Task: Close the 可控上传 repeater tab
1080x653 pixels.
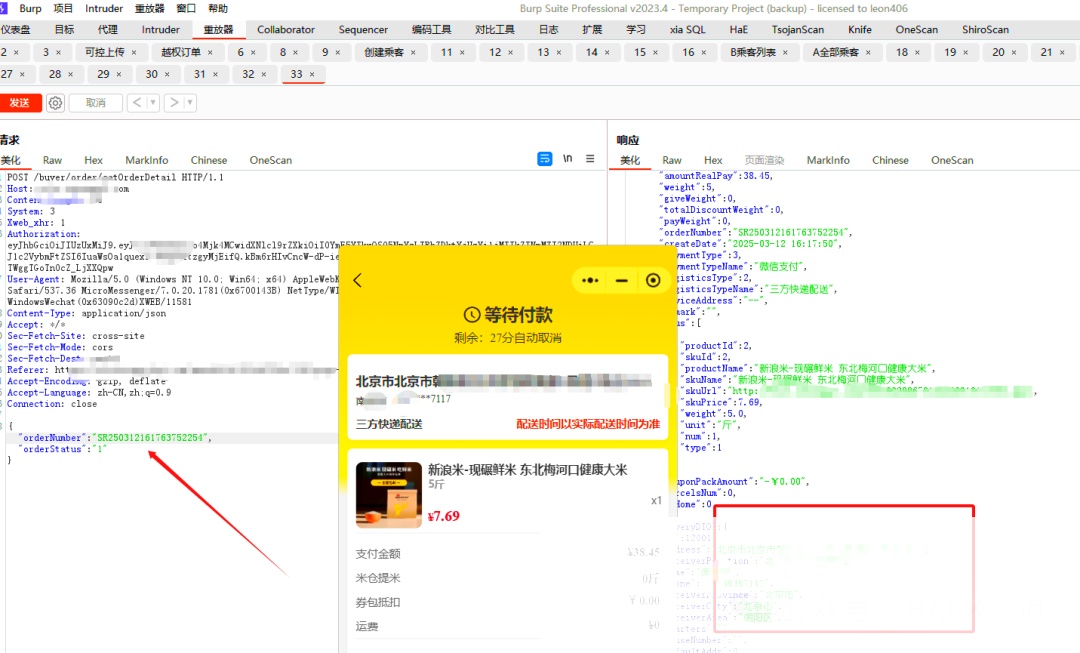Action: point(134,52)
